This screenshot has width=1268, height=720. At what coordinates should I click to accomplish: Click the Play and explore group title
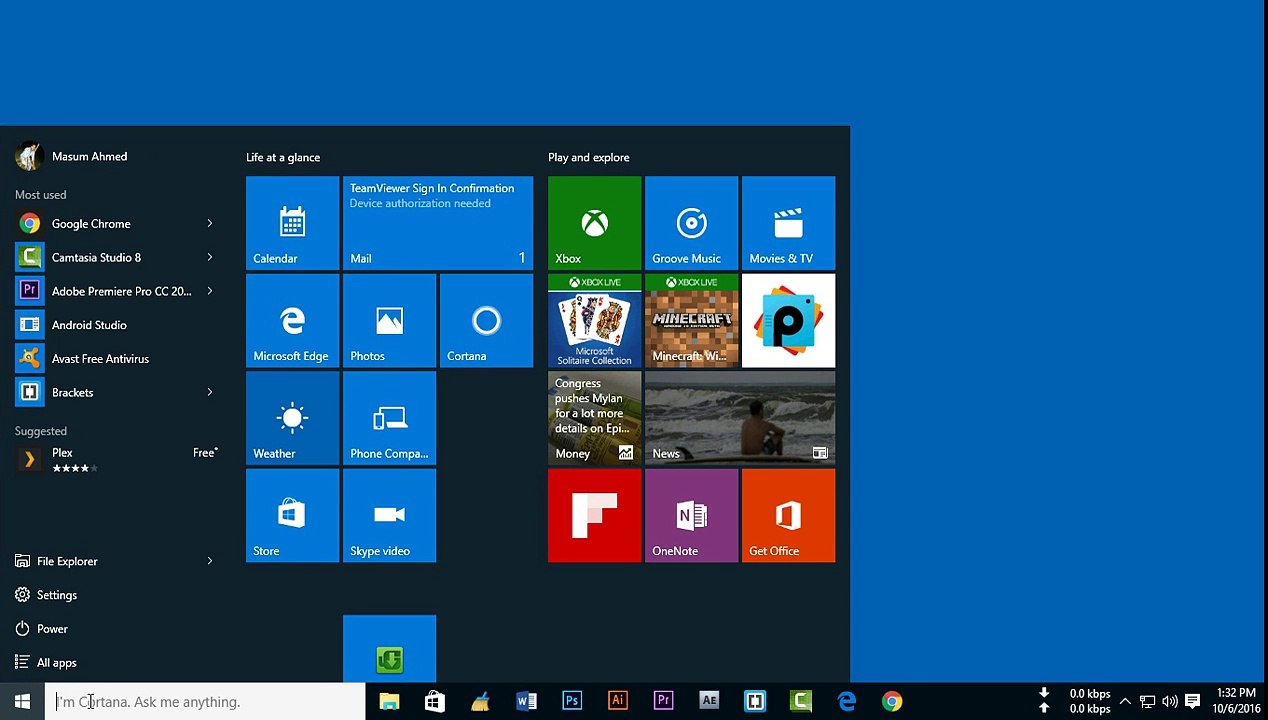click(589, 157)
